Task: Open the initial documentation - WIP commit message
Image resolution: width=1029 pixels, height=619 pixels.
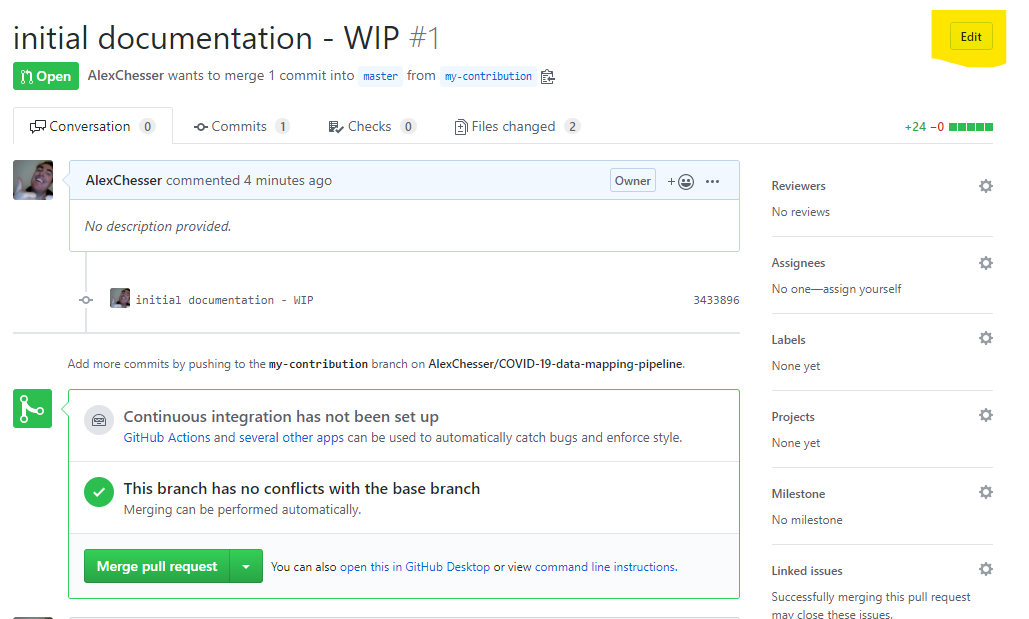Action: click(x=224, y=300)
